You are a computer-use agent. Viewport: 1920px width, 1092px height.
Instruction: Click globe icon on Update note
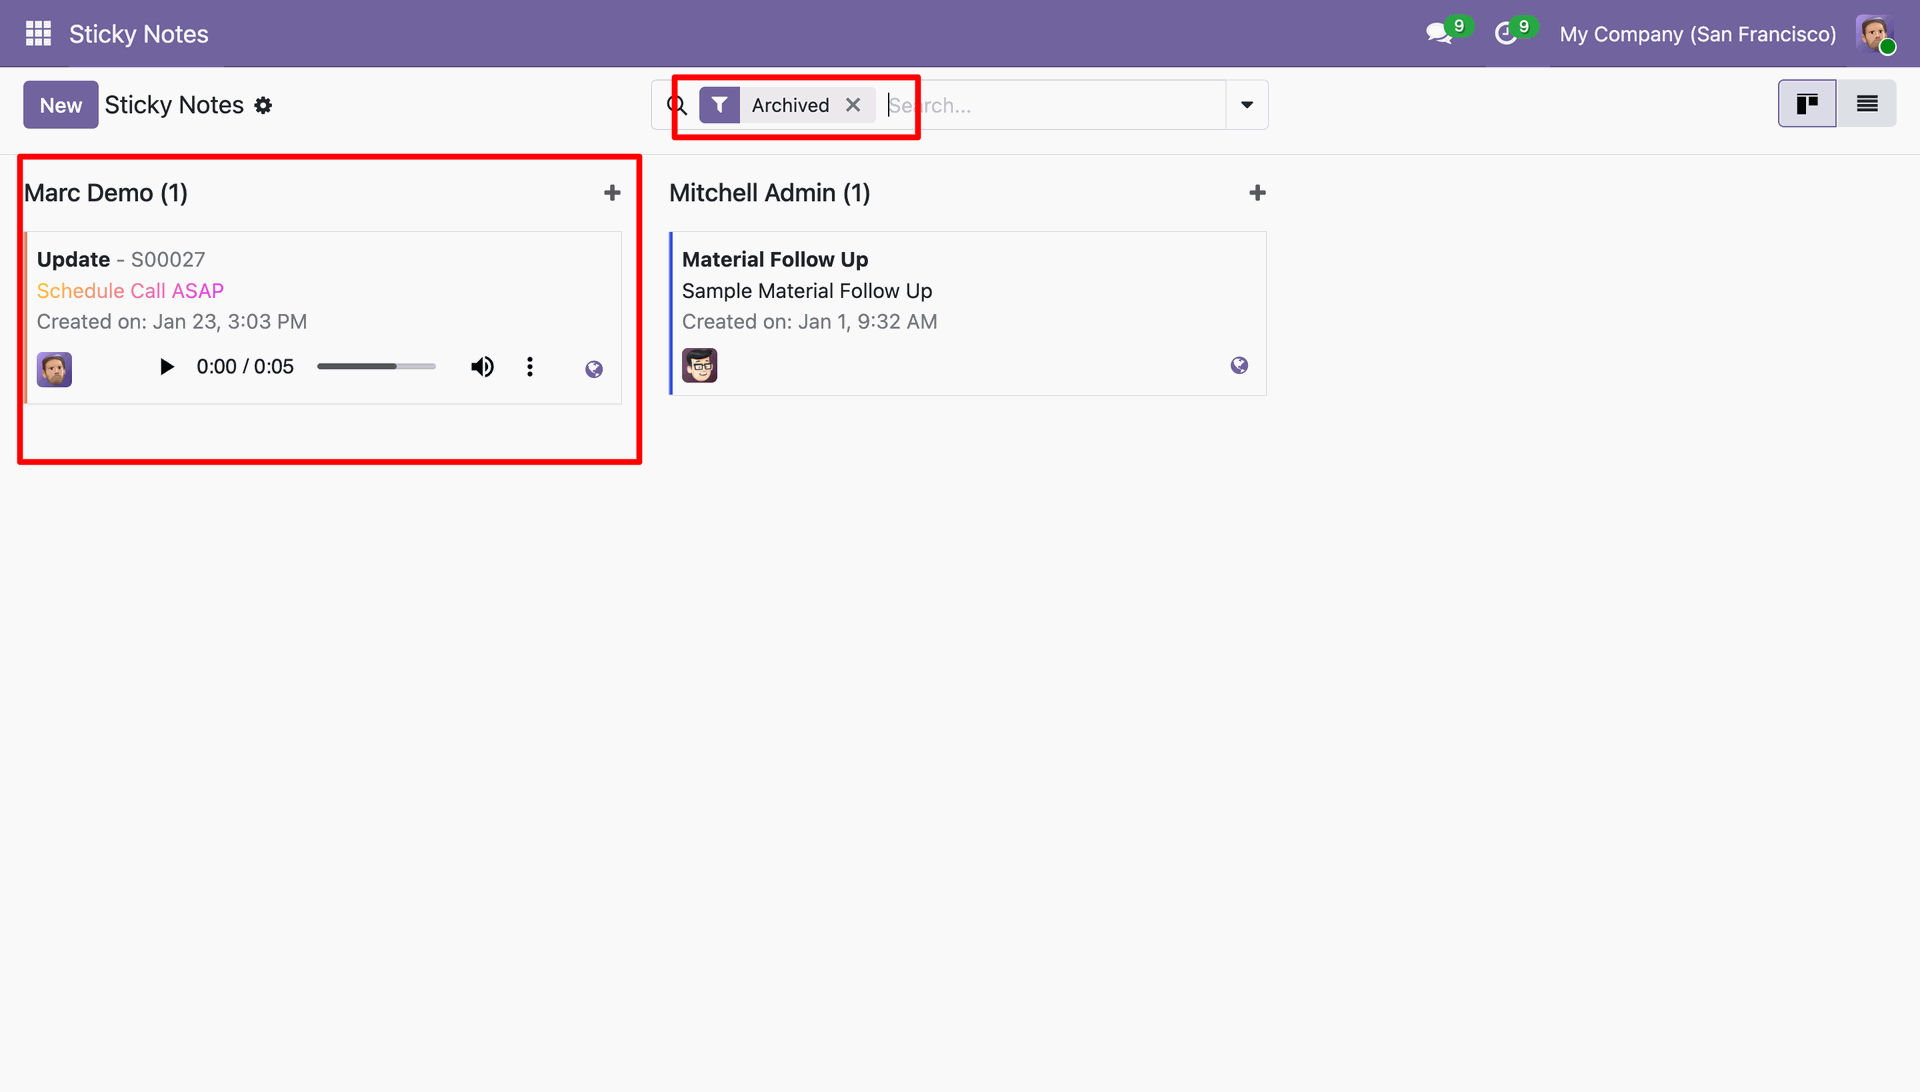click(x=594, y=369)
